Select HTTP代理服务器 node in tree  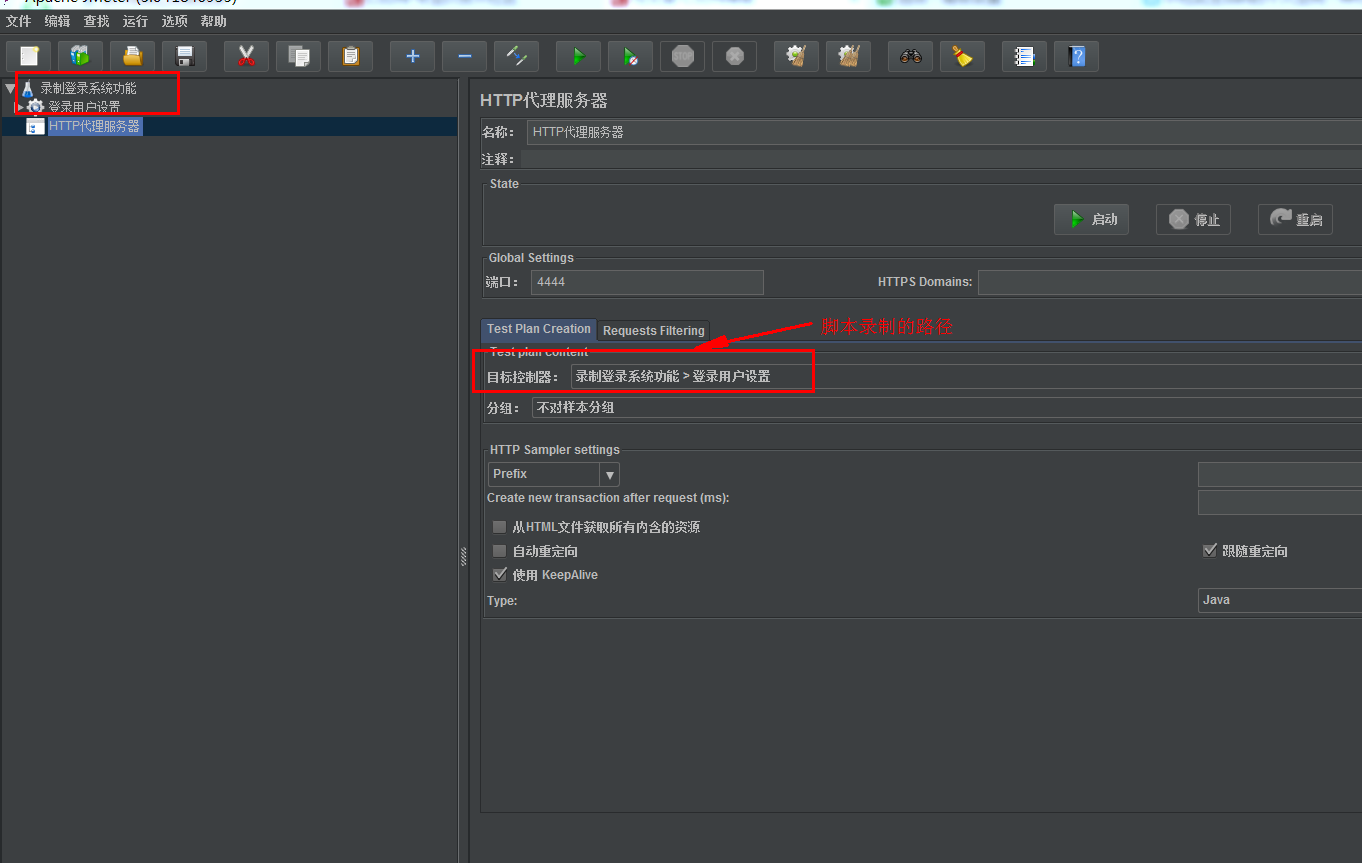tap(95, 126)
